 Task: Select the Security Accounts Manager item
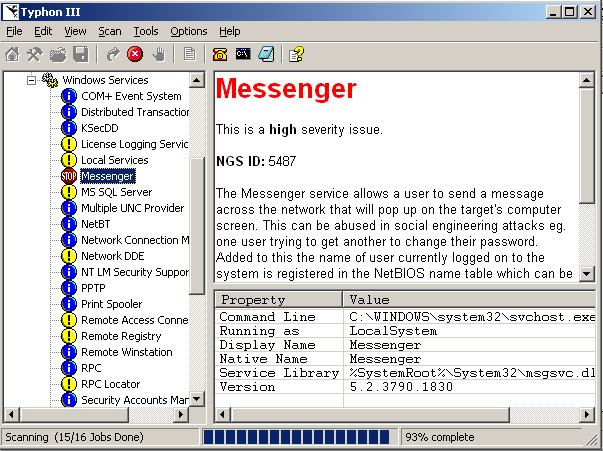pos(135,400)
